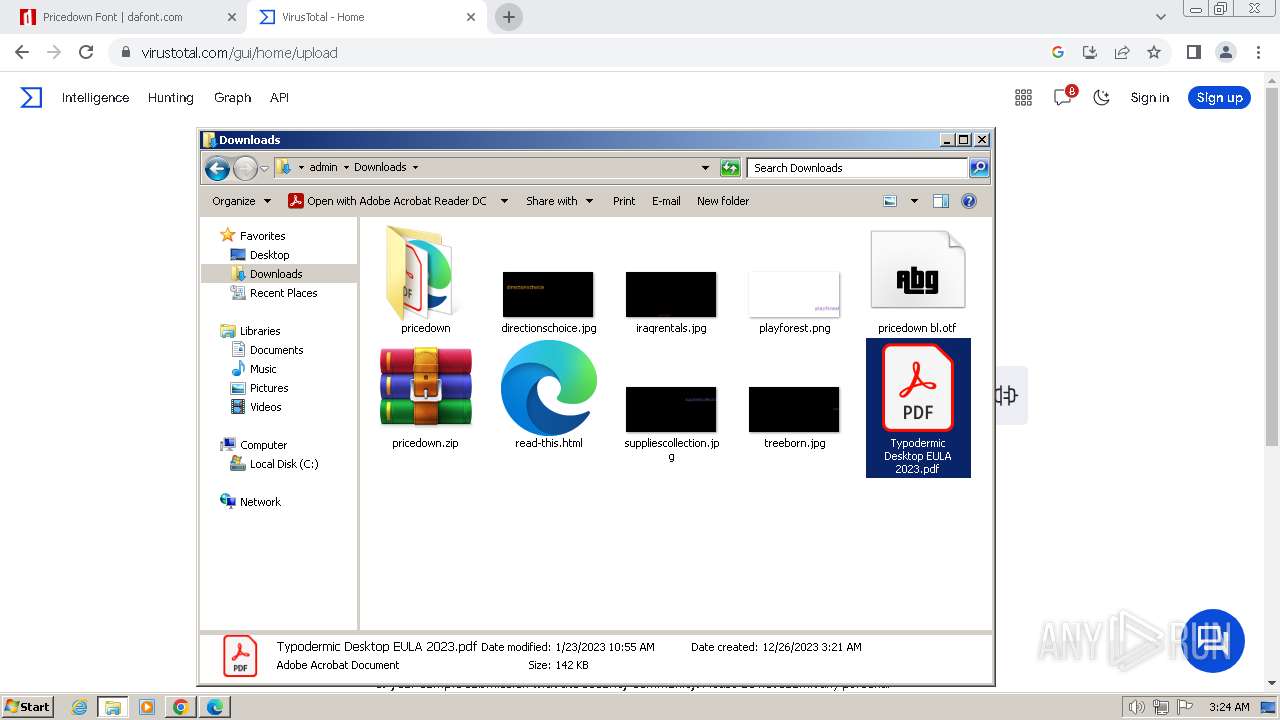
Task: Open the Organize dropdown menu
Action: [x=241, y=201]
